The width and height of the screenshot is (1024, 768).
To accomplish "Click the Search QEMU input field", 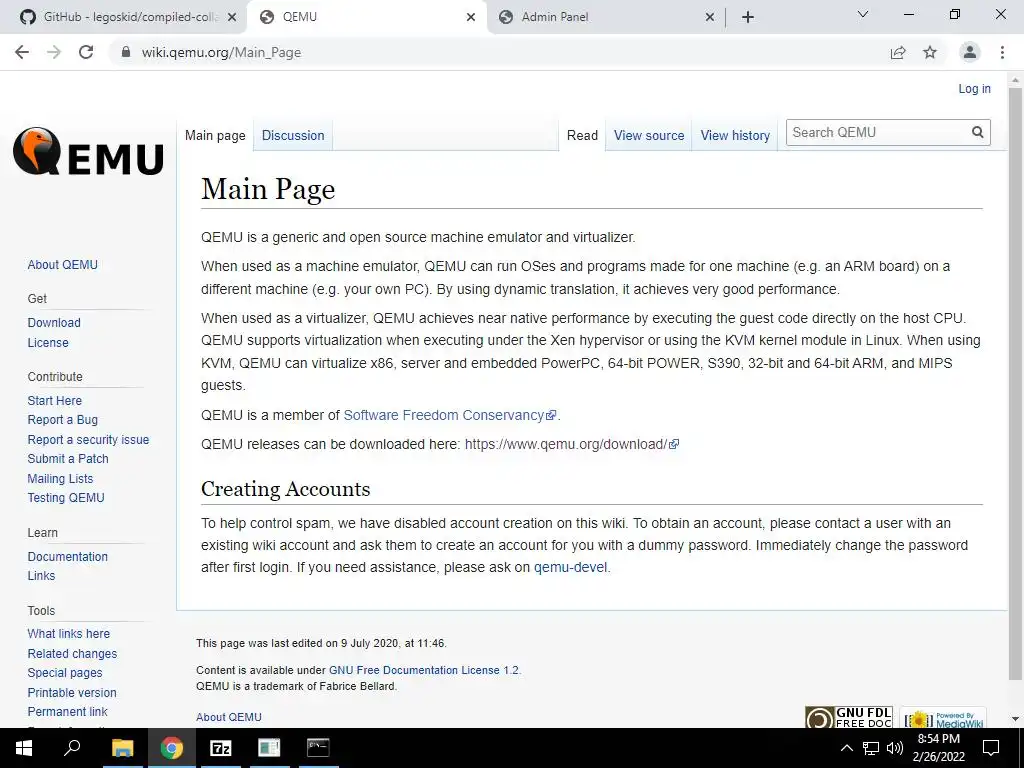I will point(878,133).
